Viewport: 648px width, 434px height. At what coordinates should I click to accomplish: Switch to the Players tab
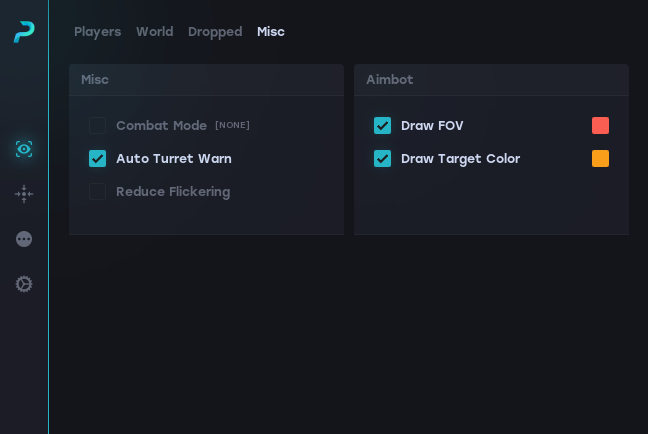tap(98, 32)
